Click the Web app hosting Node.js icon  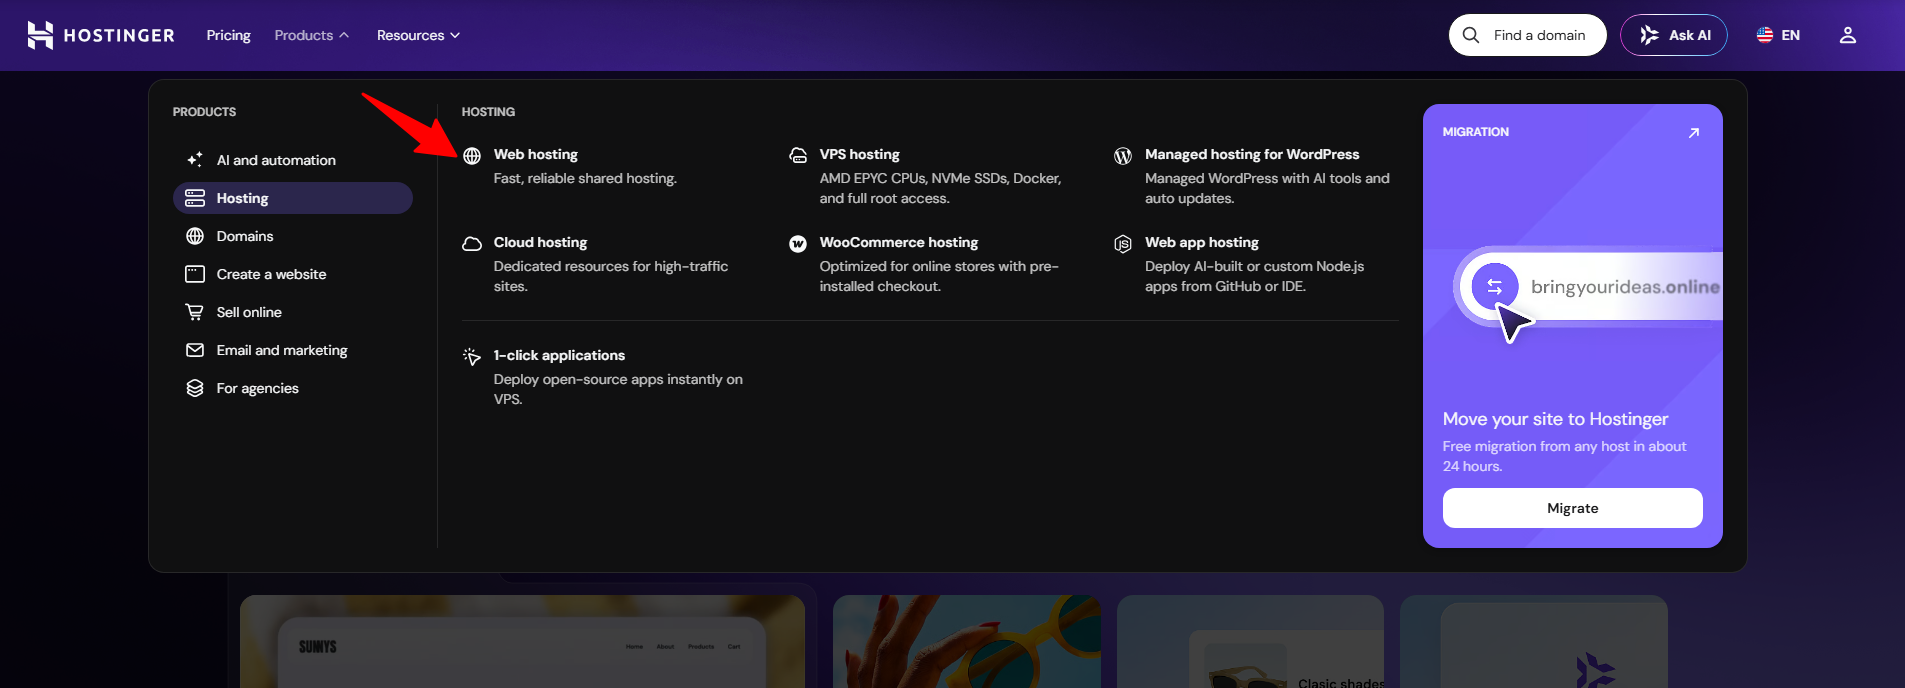[x=1123, y=244]
